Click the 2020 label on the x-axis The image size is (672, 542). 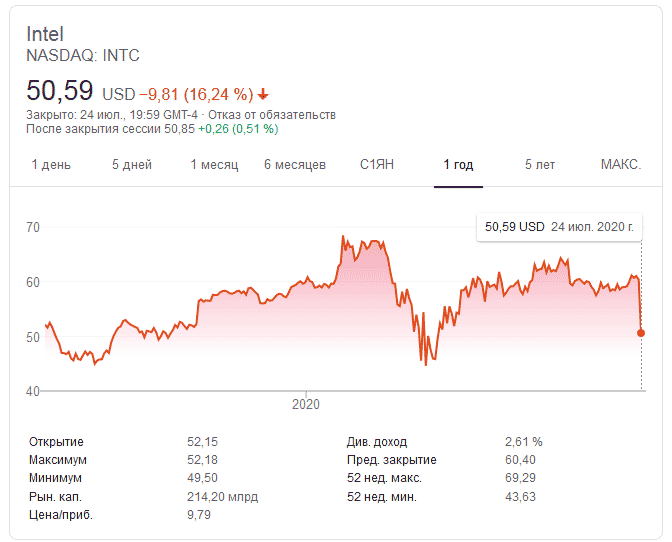click(305, 404)
